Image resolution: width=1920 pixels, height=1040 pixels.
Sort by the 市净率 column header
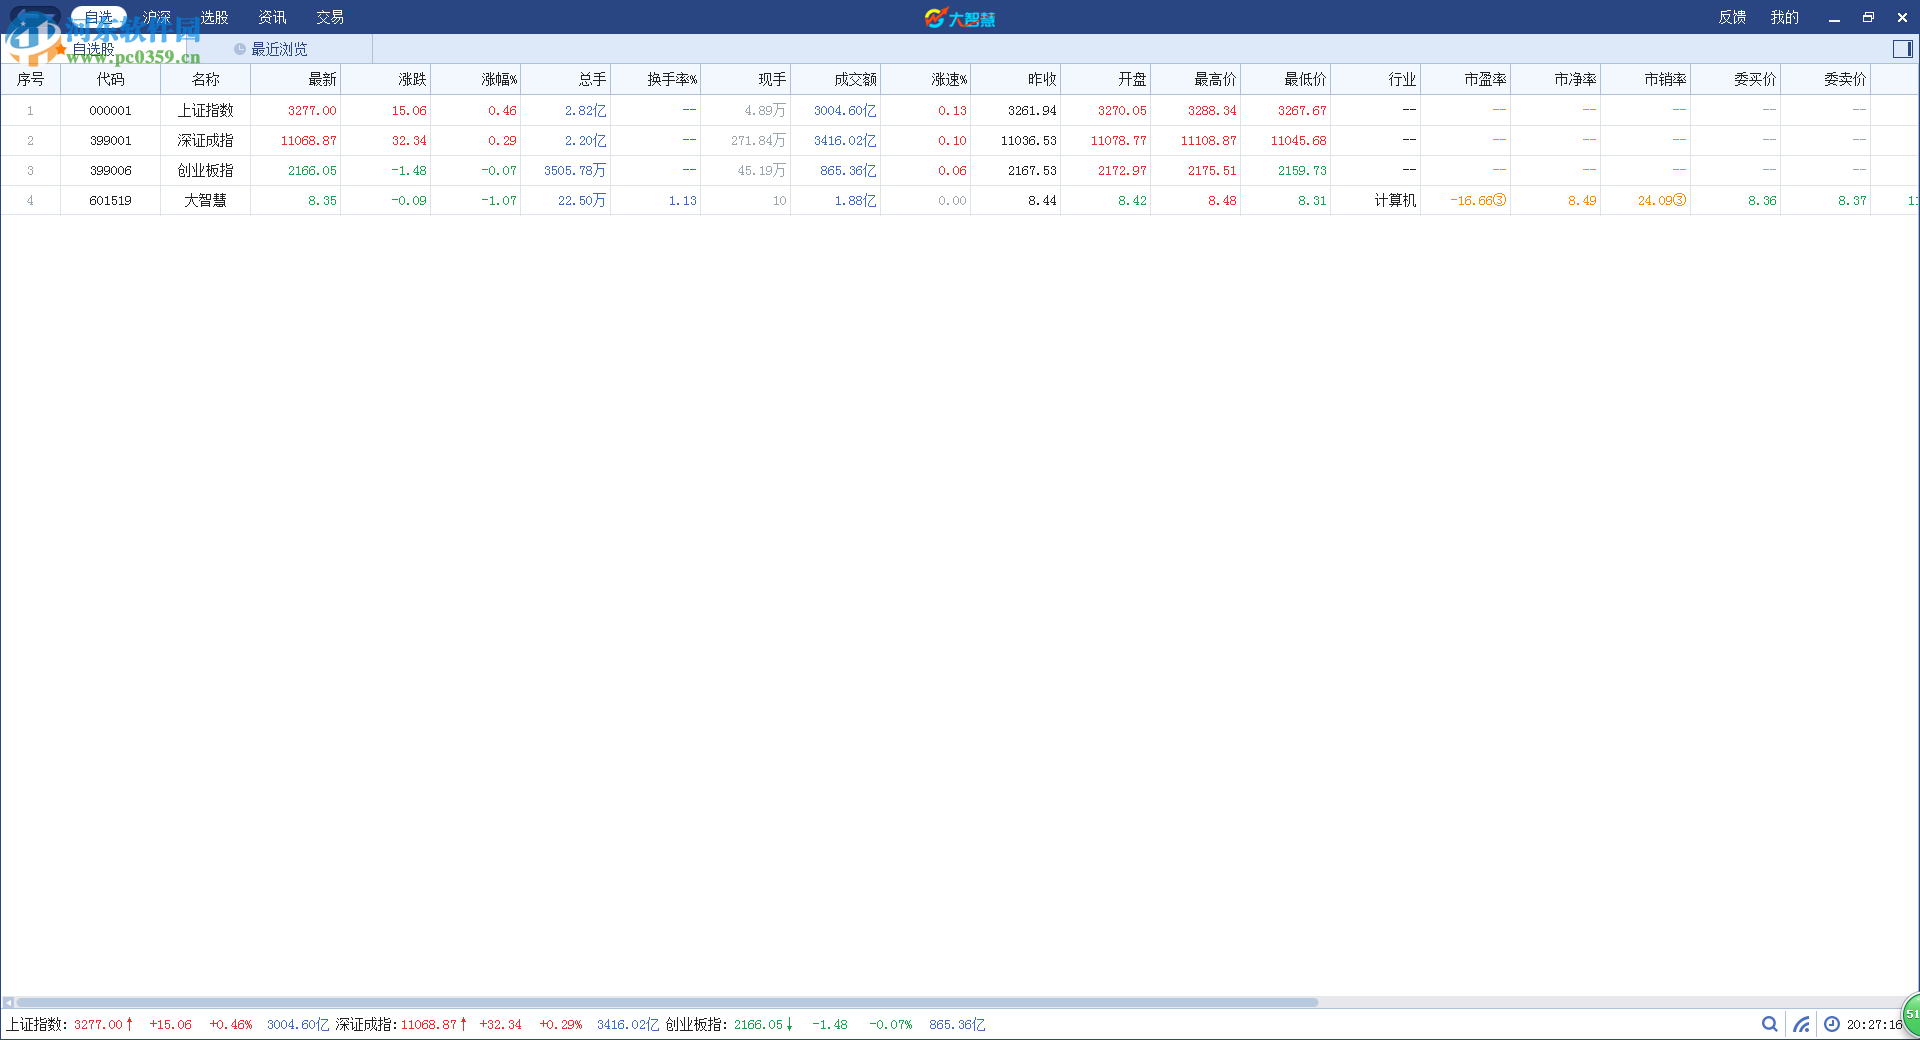1555,79
